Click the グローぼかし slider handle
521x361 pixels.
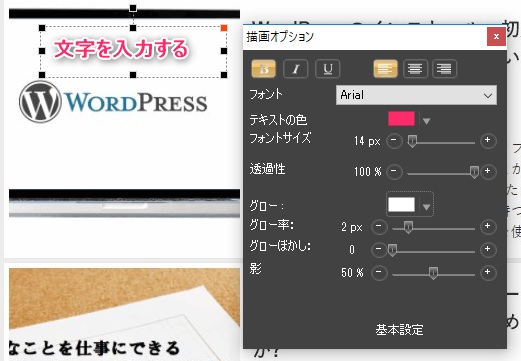[x=393, y=250]
